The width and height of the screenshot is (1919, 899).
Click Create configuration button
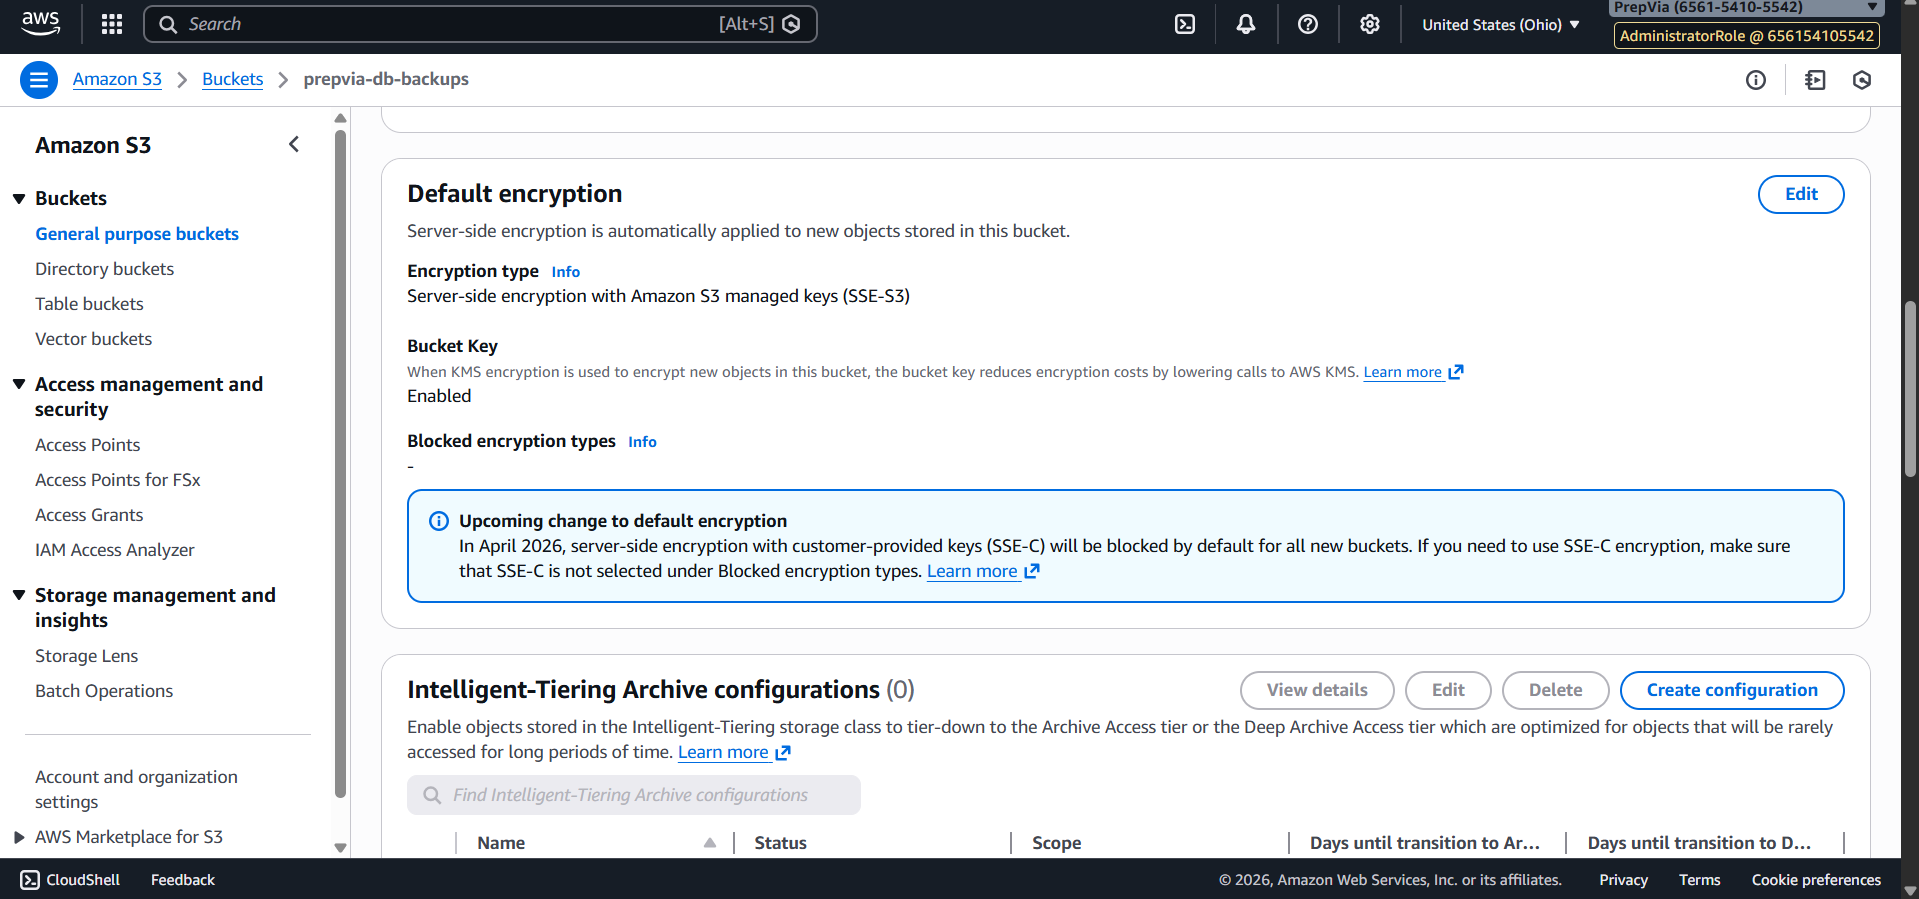click(1732, 690)
